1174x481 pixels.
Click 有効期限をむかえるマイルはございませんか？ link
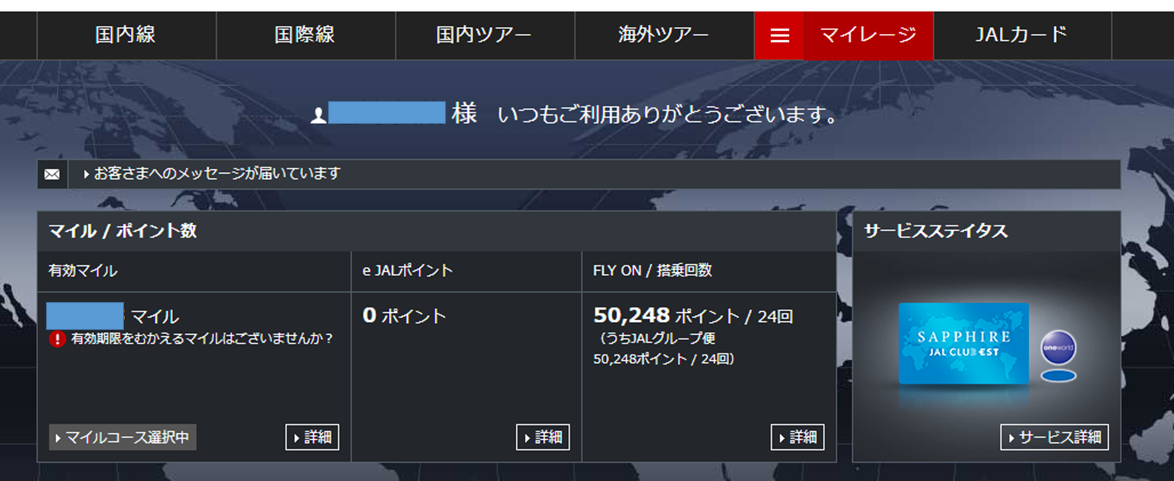point(202,339)
